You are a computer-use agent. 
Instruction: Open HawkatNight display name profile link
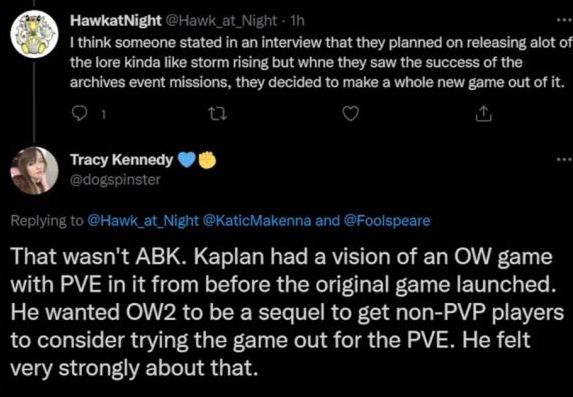(x=116, y=21)
